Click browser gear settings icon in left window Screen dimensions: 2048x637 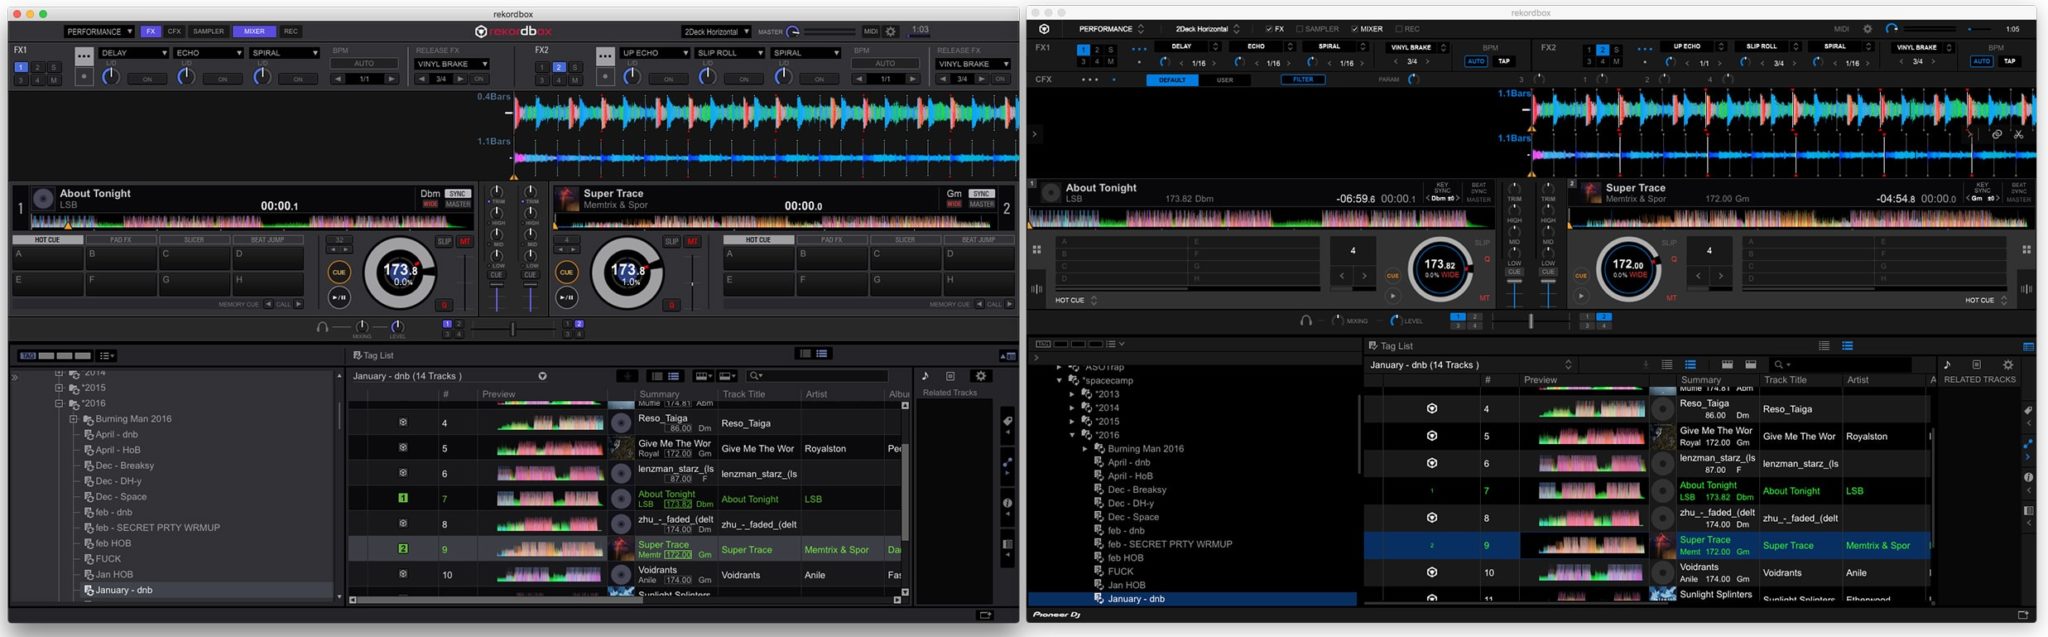coord(981,376)
